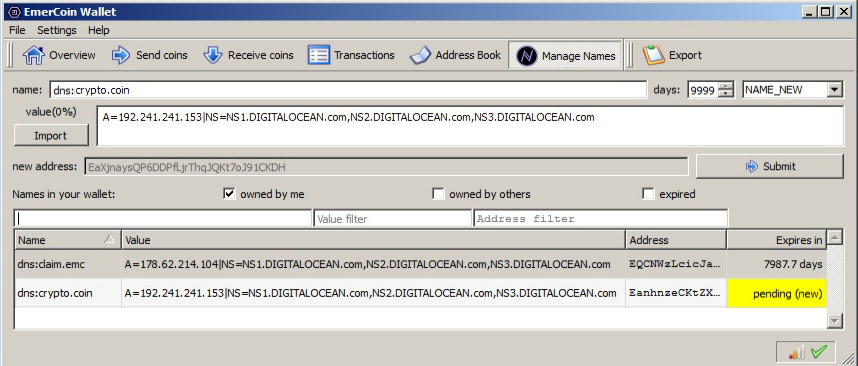Minimize the EmerCoin Wallet window
Image resolution: width=858 pixels, height=366 pixels.
[x=810, y=11]
